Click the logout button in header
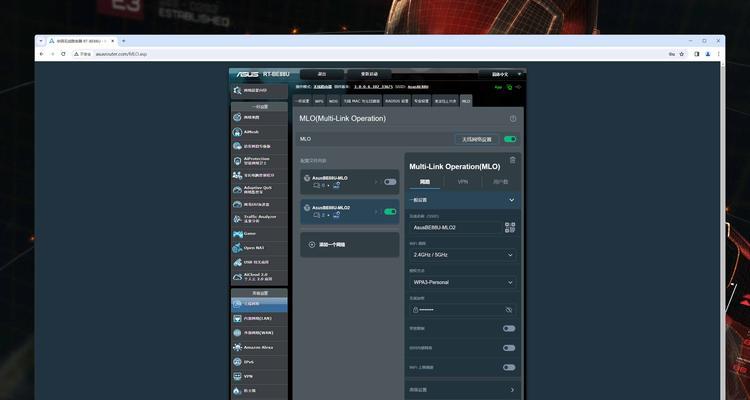The image size is (750, 400). [322, 74]
